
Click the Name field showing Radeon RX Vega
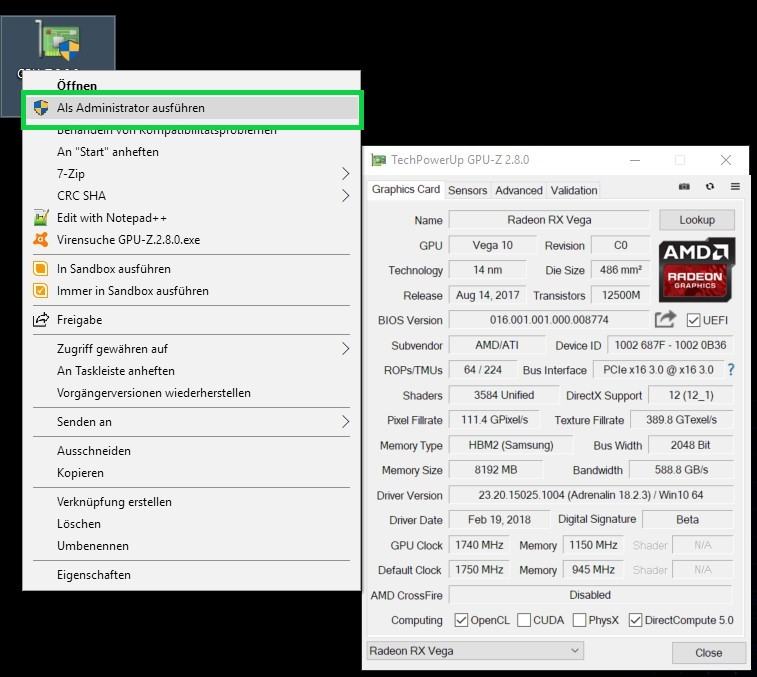tap(549, 220)
